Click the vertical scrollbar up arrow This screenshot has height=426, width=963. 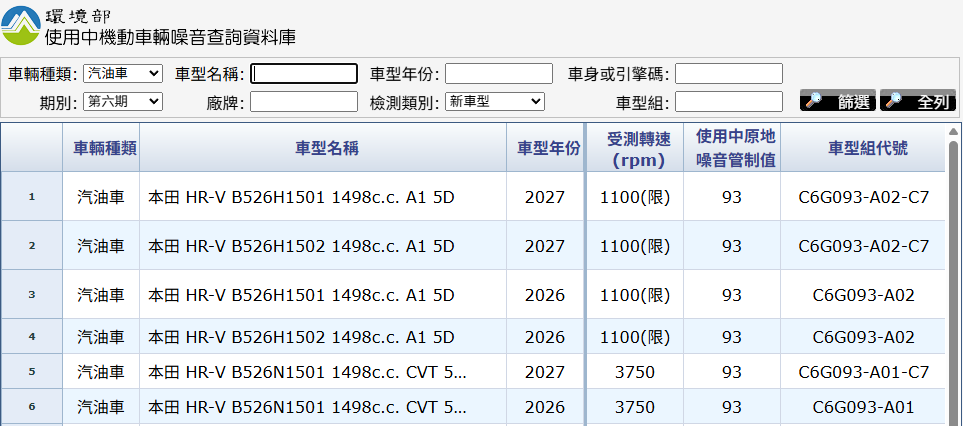953,131
